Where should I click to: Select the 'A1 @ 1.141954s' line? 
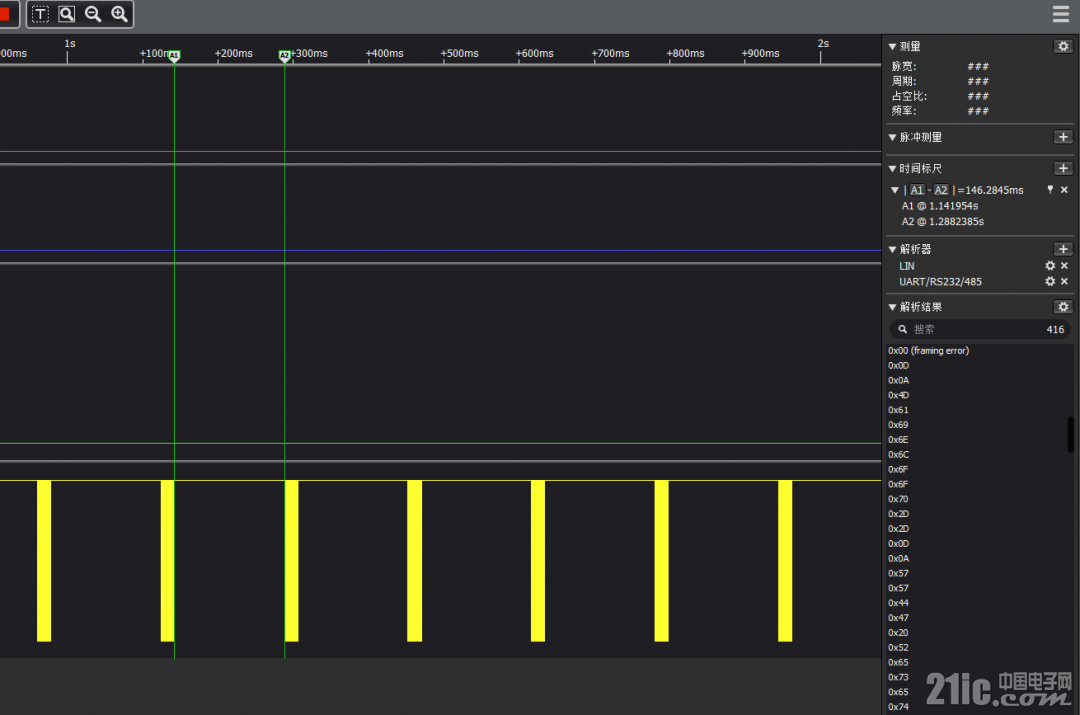point(939,206)
